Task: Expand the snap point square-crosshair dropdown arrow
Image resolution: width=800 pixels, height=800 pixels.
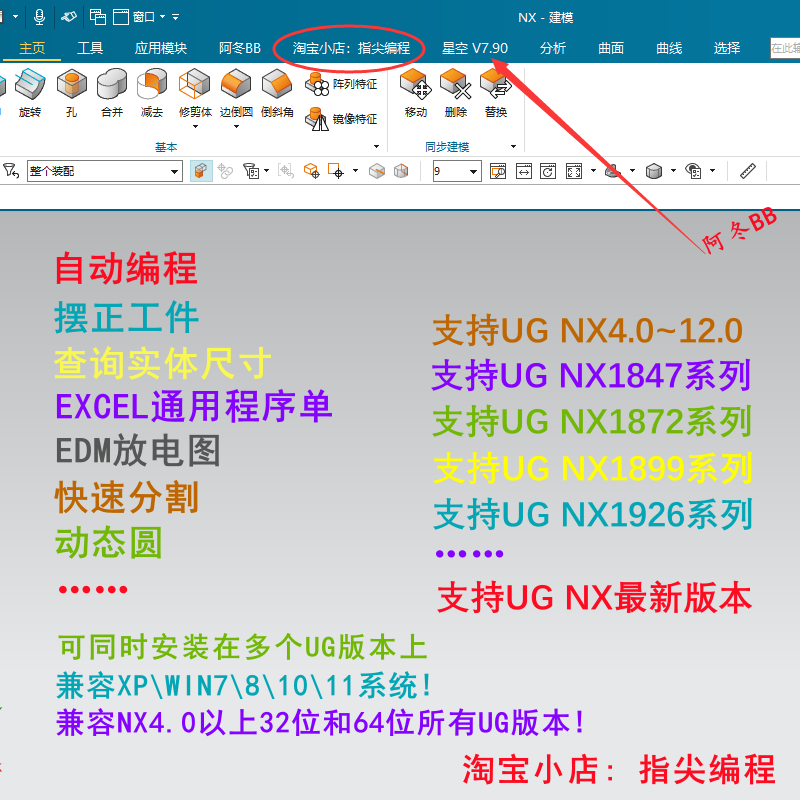Action: (355, 171)
